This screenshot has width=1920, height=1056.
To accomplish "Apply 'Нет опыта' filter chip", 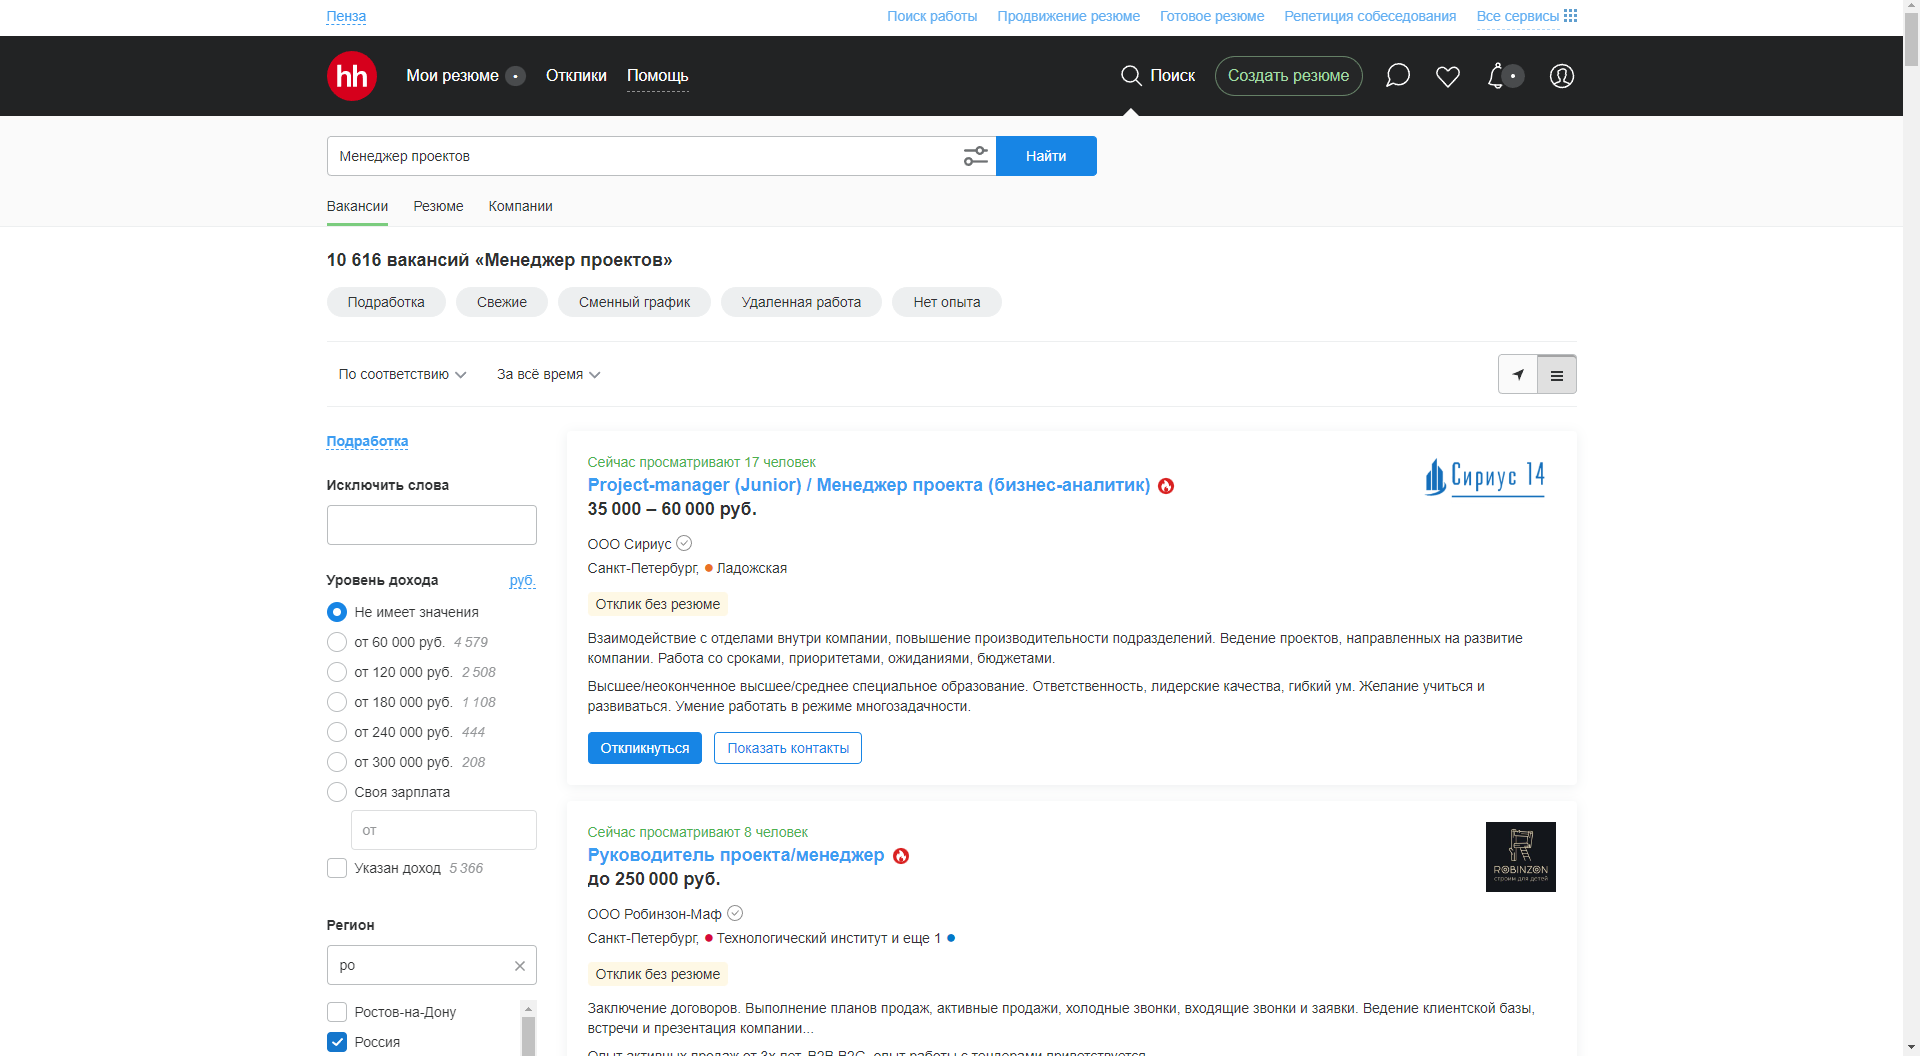I will point(947,302).
